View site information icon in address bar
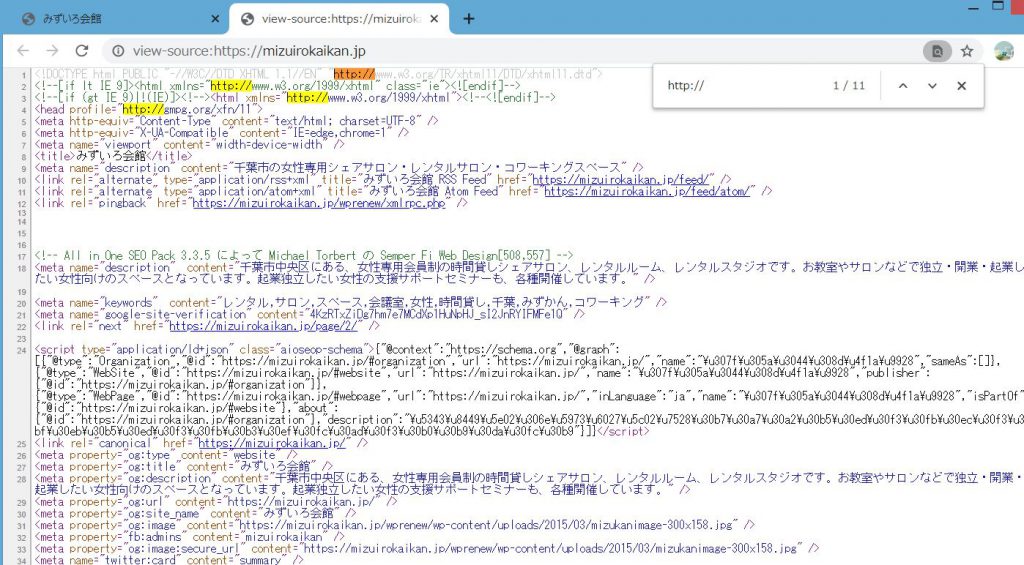 118,51
